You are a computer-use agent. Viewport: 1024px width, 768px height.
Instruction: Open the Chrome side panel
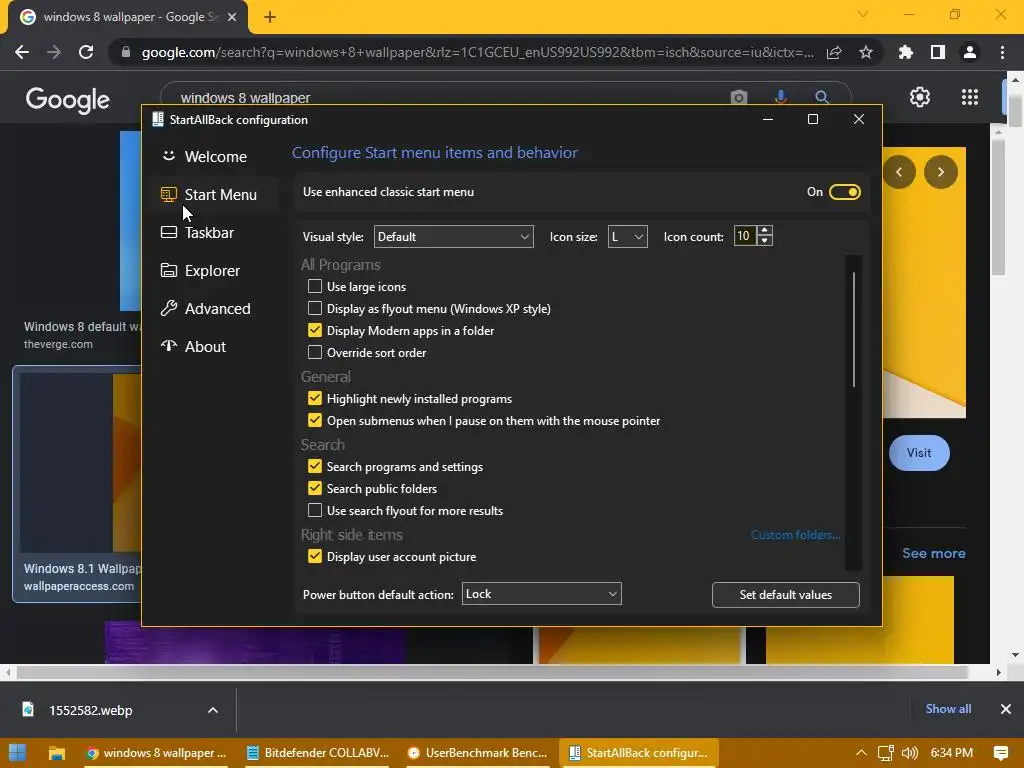[x=938, y=52]
